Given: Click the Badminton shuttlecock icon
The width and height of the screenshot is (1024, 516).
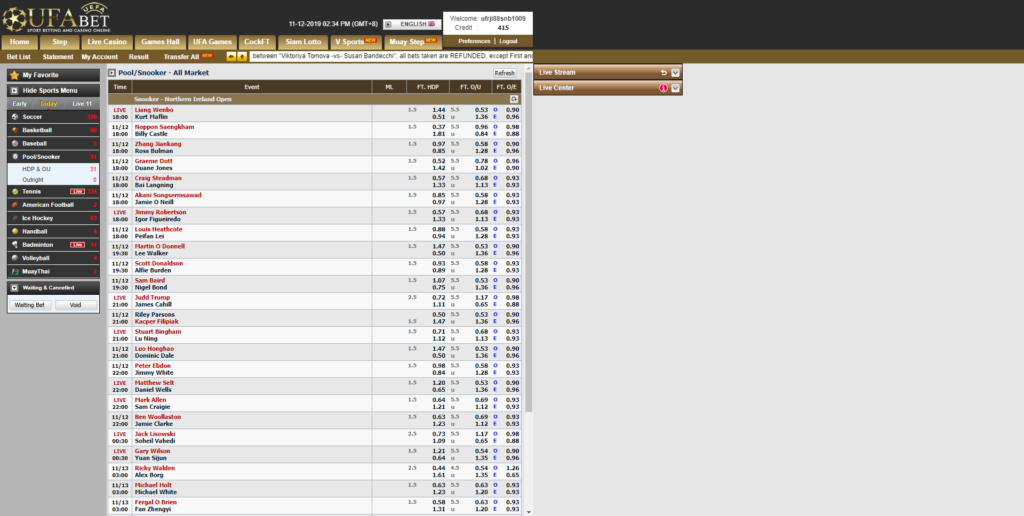Looking at the screenshot, I should (x=15, y=244).
